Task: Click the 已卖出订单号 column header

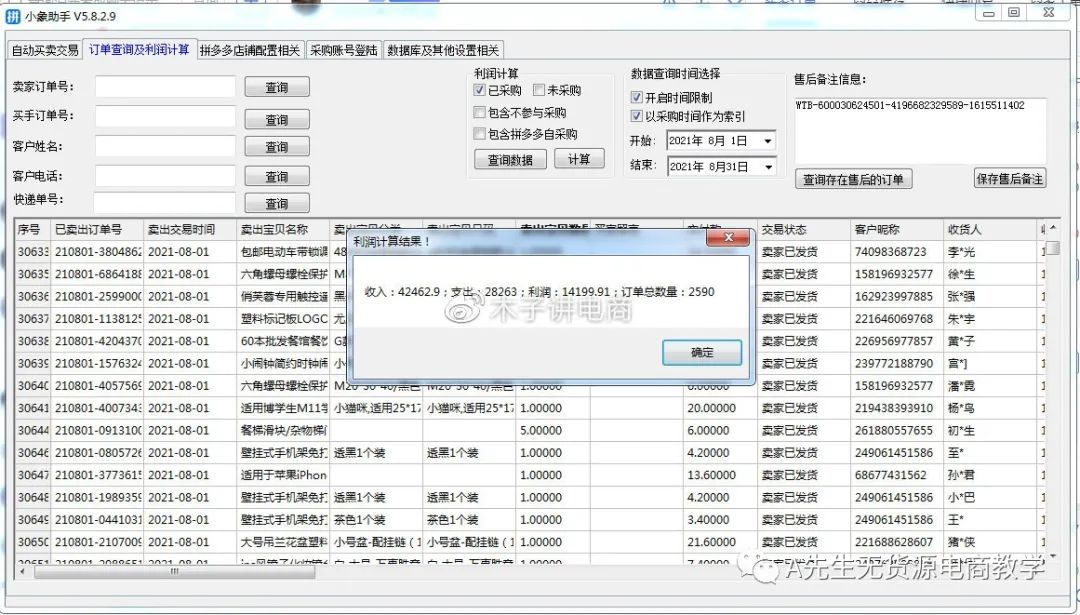Action: pyautogui.click(x=97, y=229)
